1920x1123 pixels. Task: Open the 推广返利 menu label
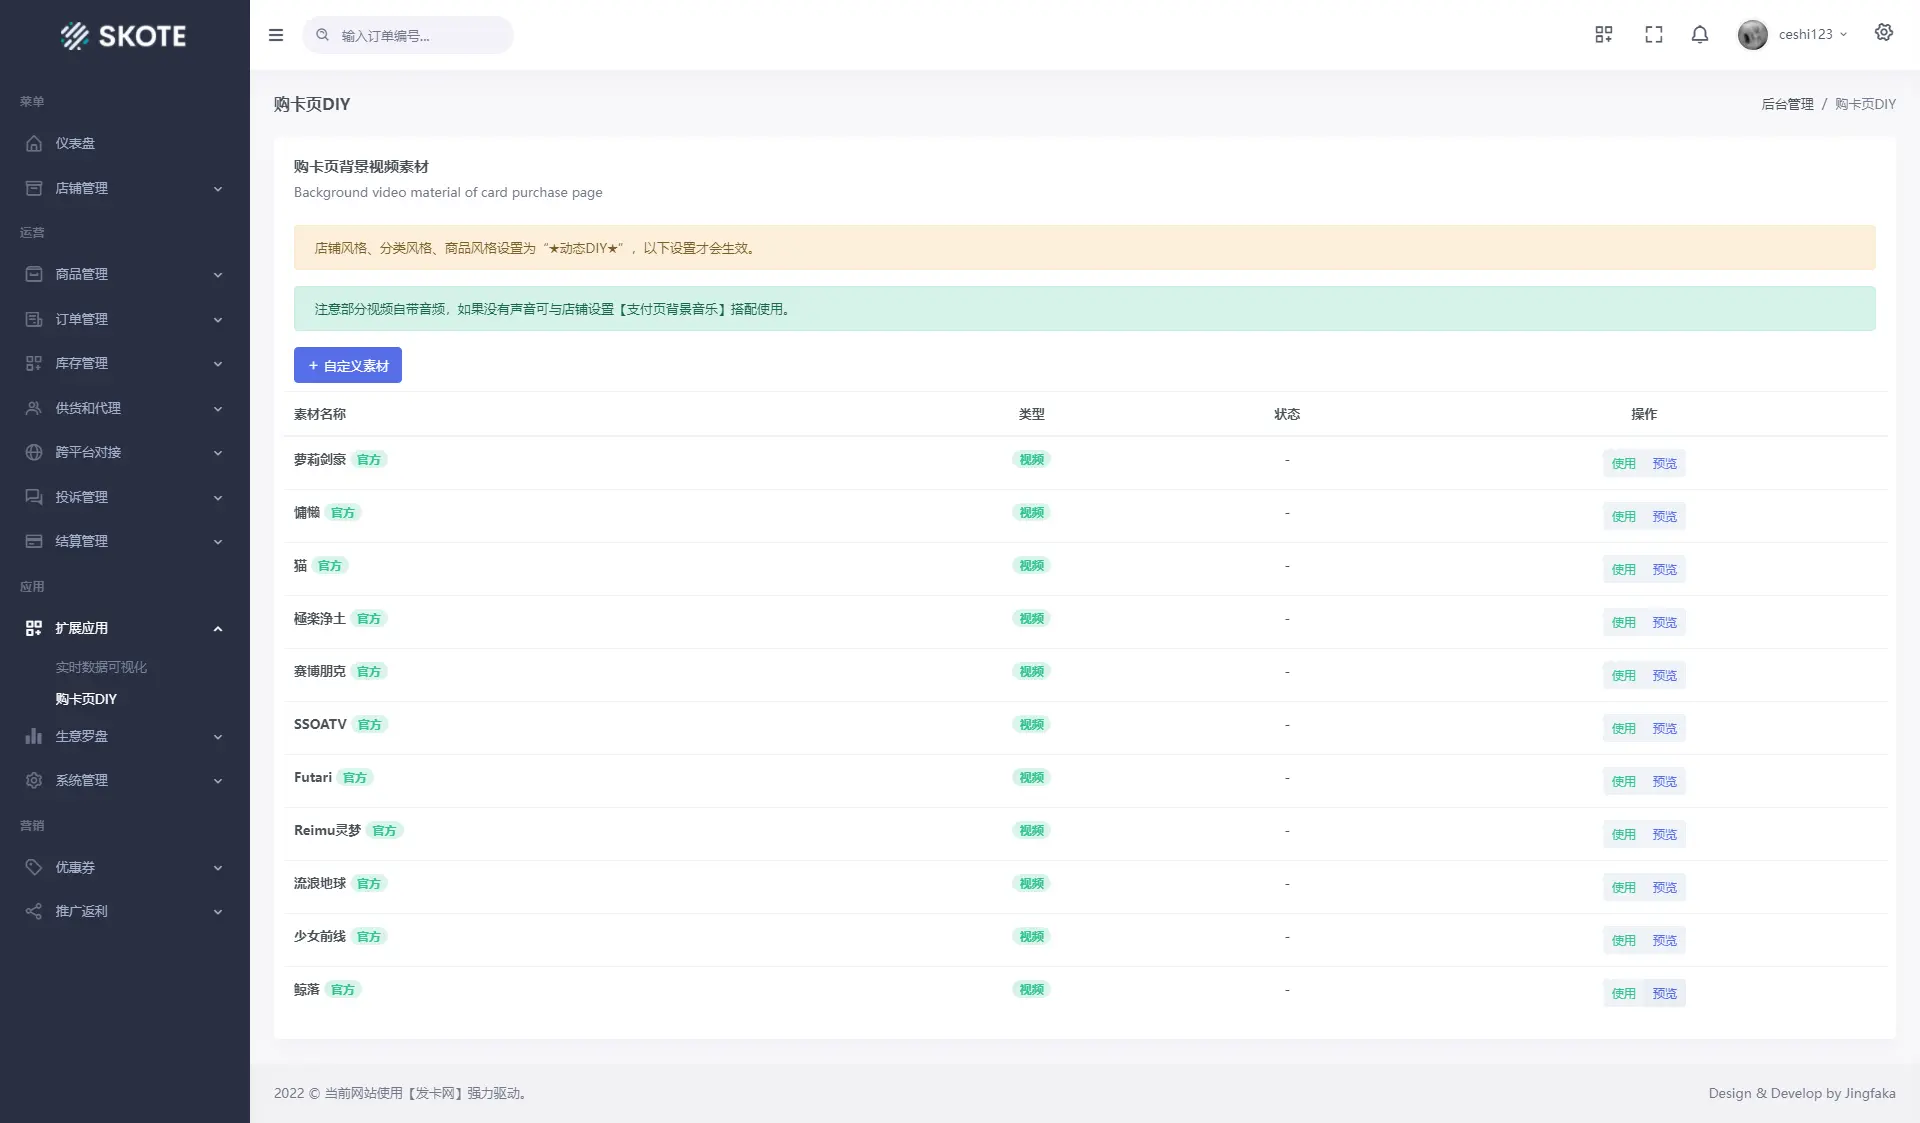(82, 911)
